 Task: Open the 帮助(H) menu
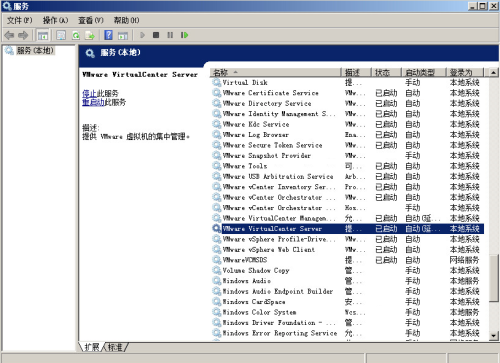click(127, 20)
